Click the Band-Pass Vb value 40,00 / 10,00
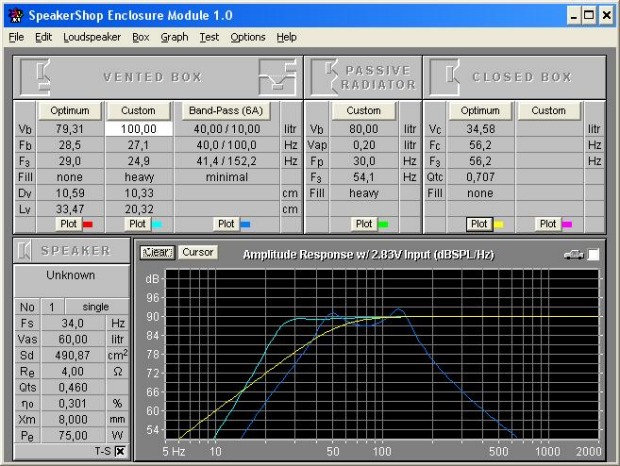This screenshot has height=466, width=620. [227, 129]
